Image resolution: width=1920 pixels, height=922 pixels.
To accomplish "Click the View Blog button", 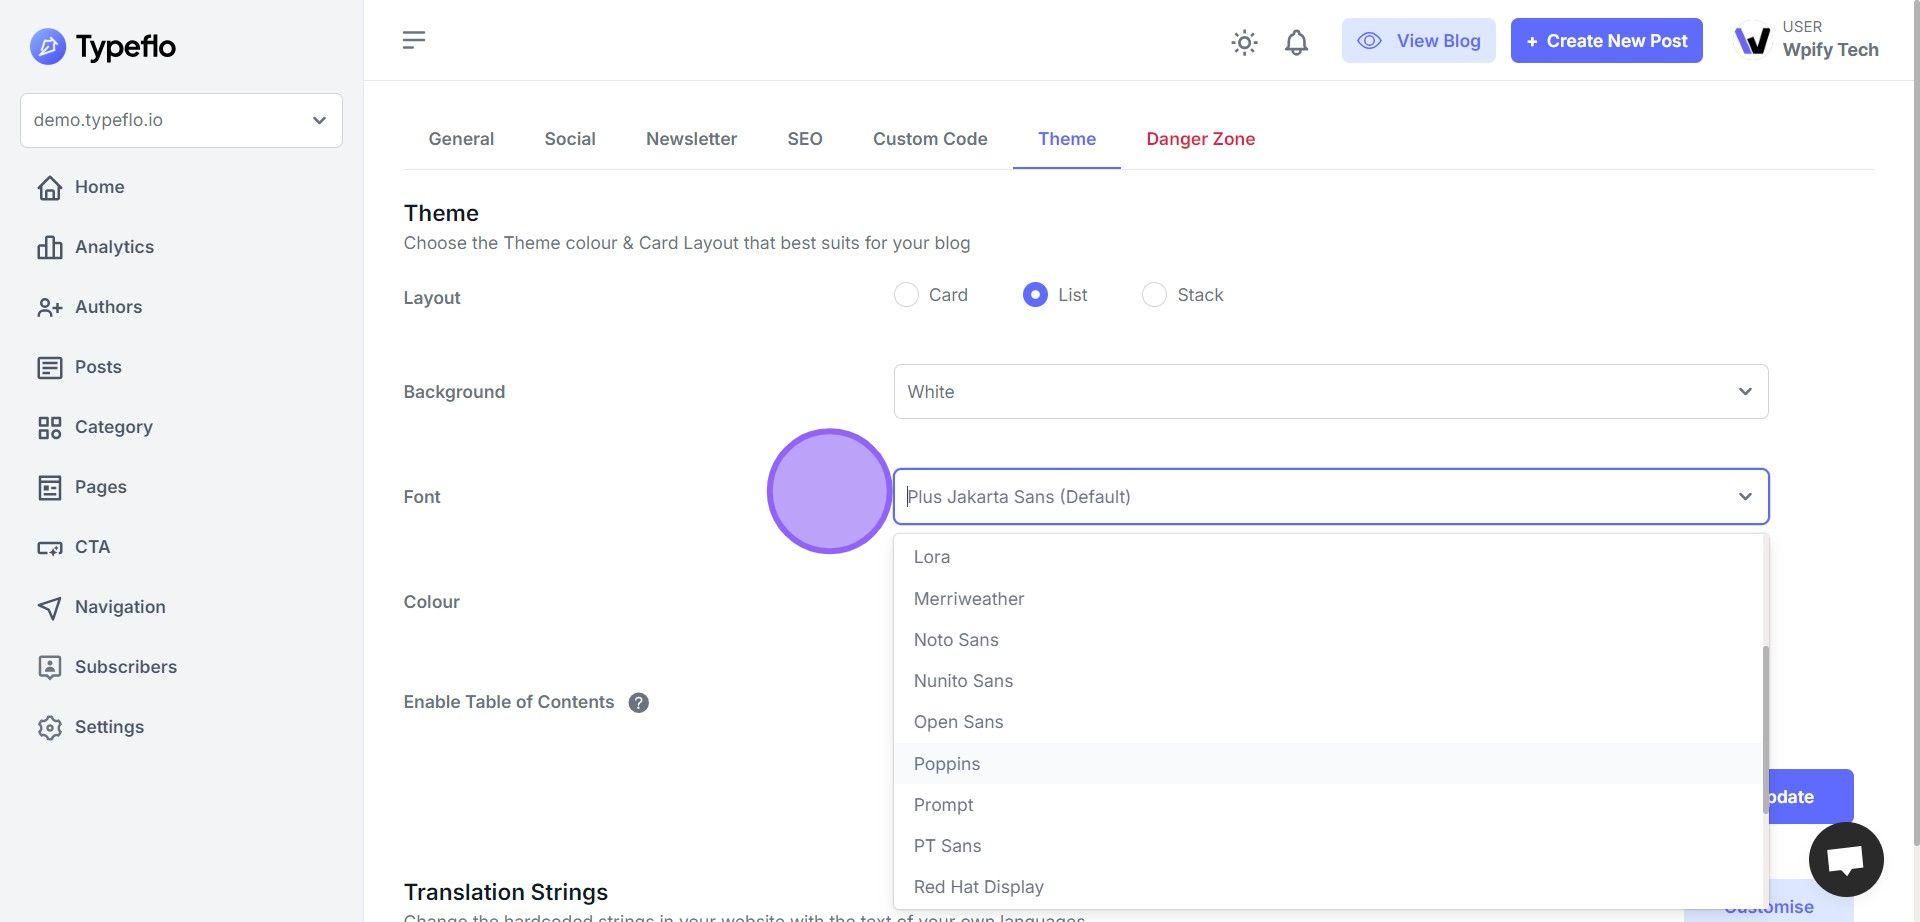I will click(x=1418, y=41).
